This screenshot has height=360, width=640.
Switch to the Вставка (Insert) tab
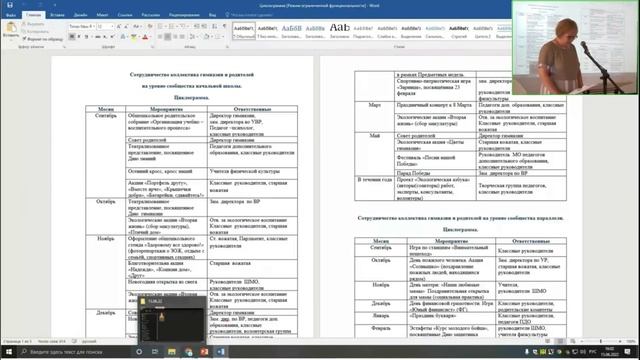click(x=57, y=15)
